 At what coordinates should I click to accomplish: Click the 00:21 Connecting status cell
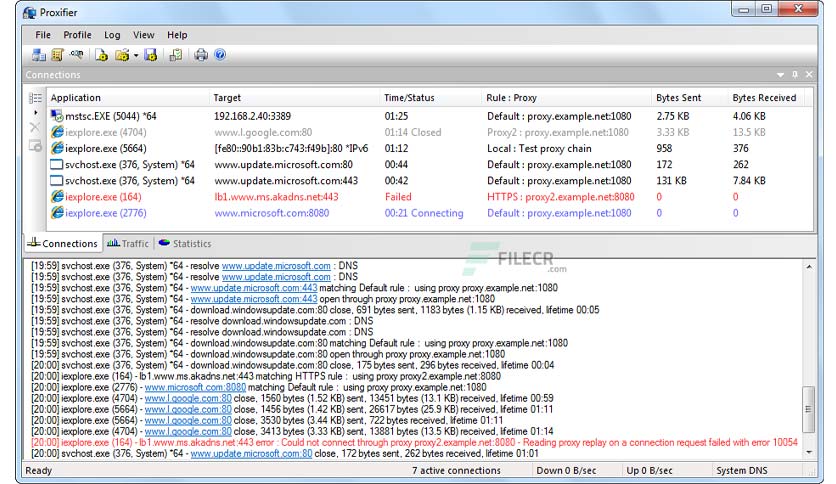point(424,213)
